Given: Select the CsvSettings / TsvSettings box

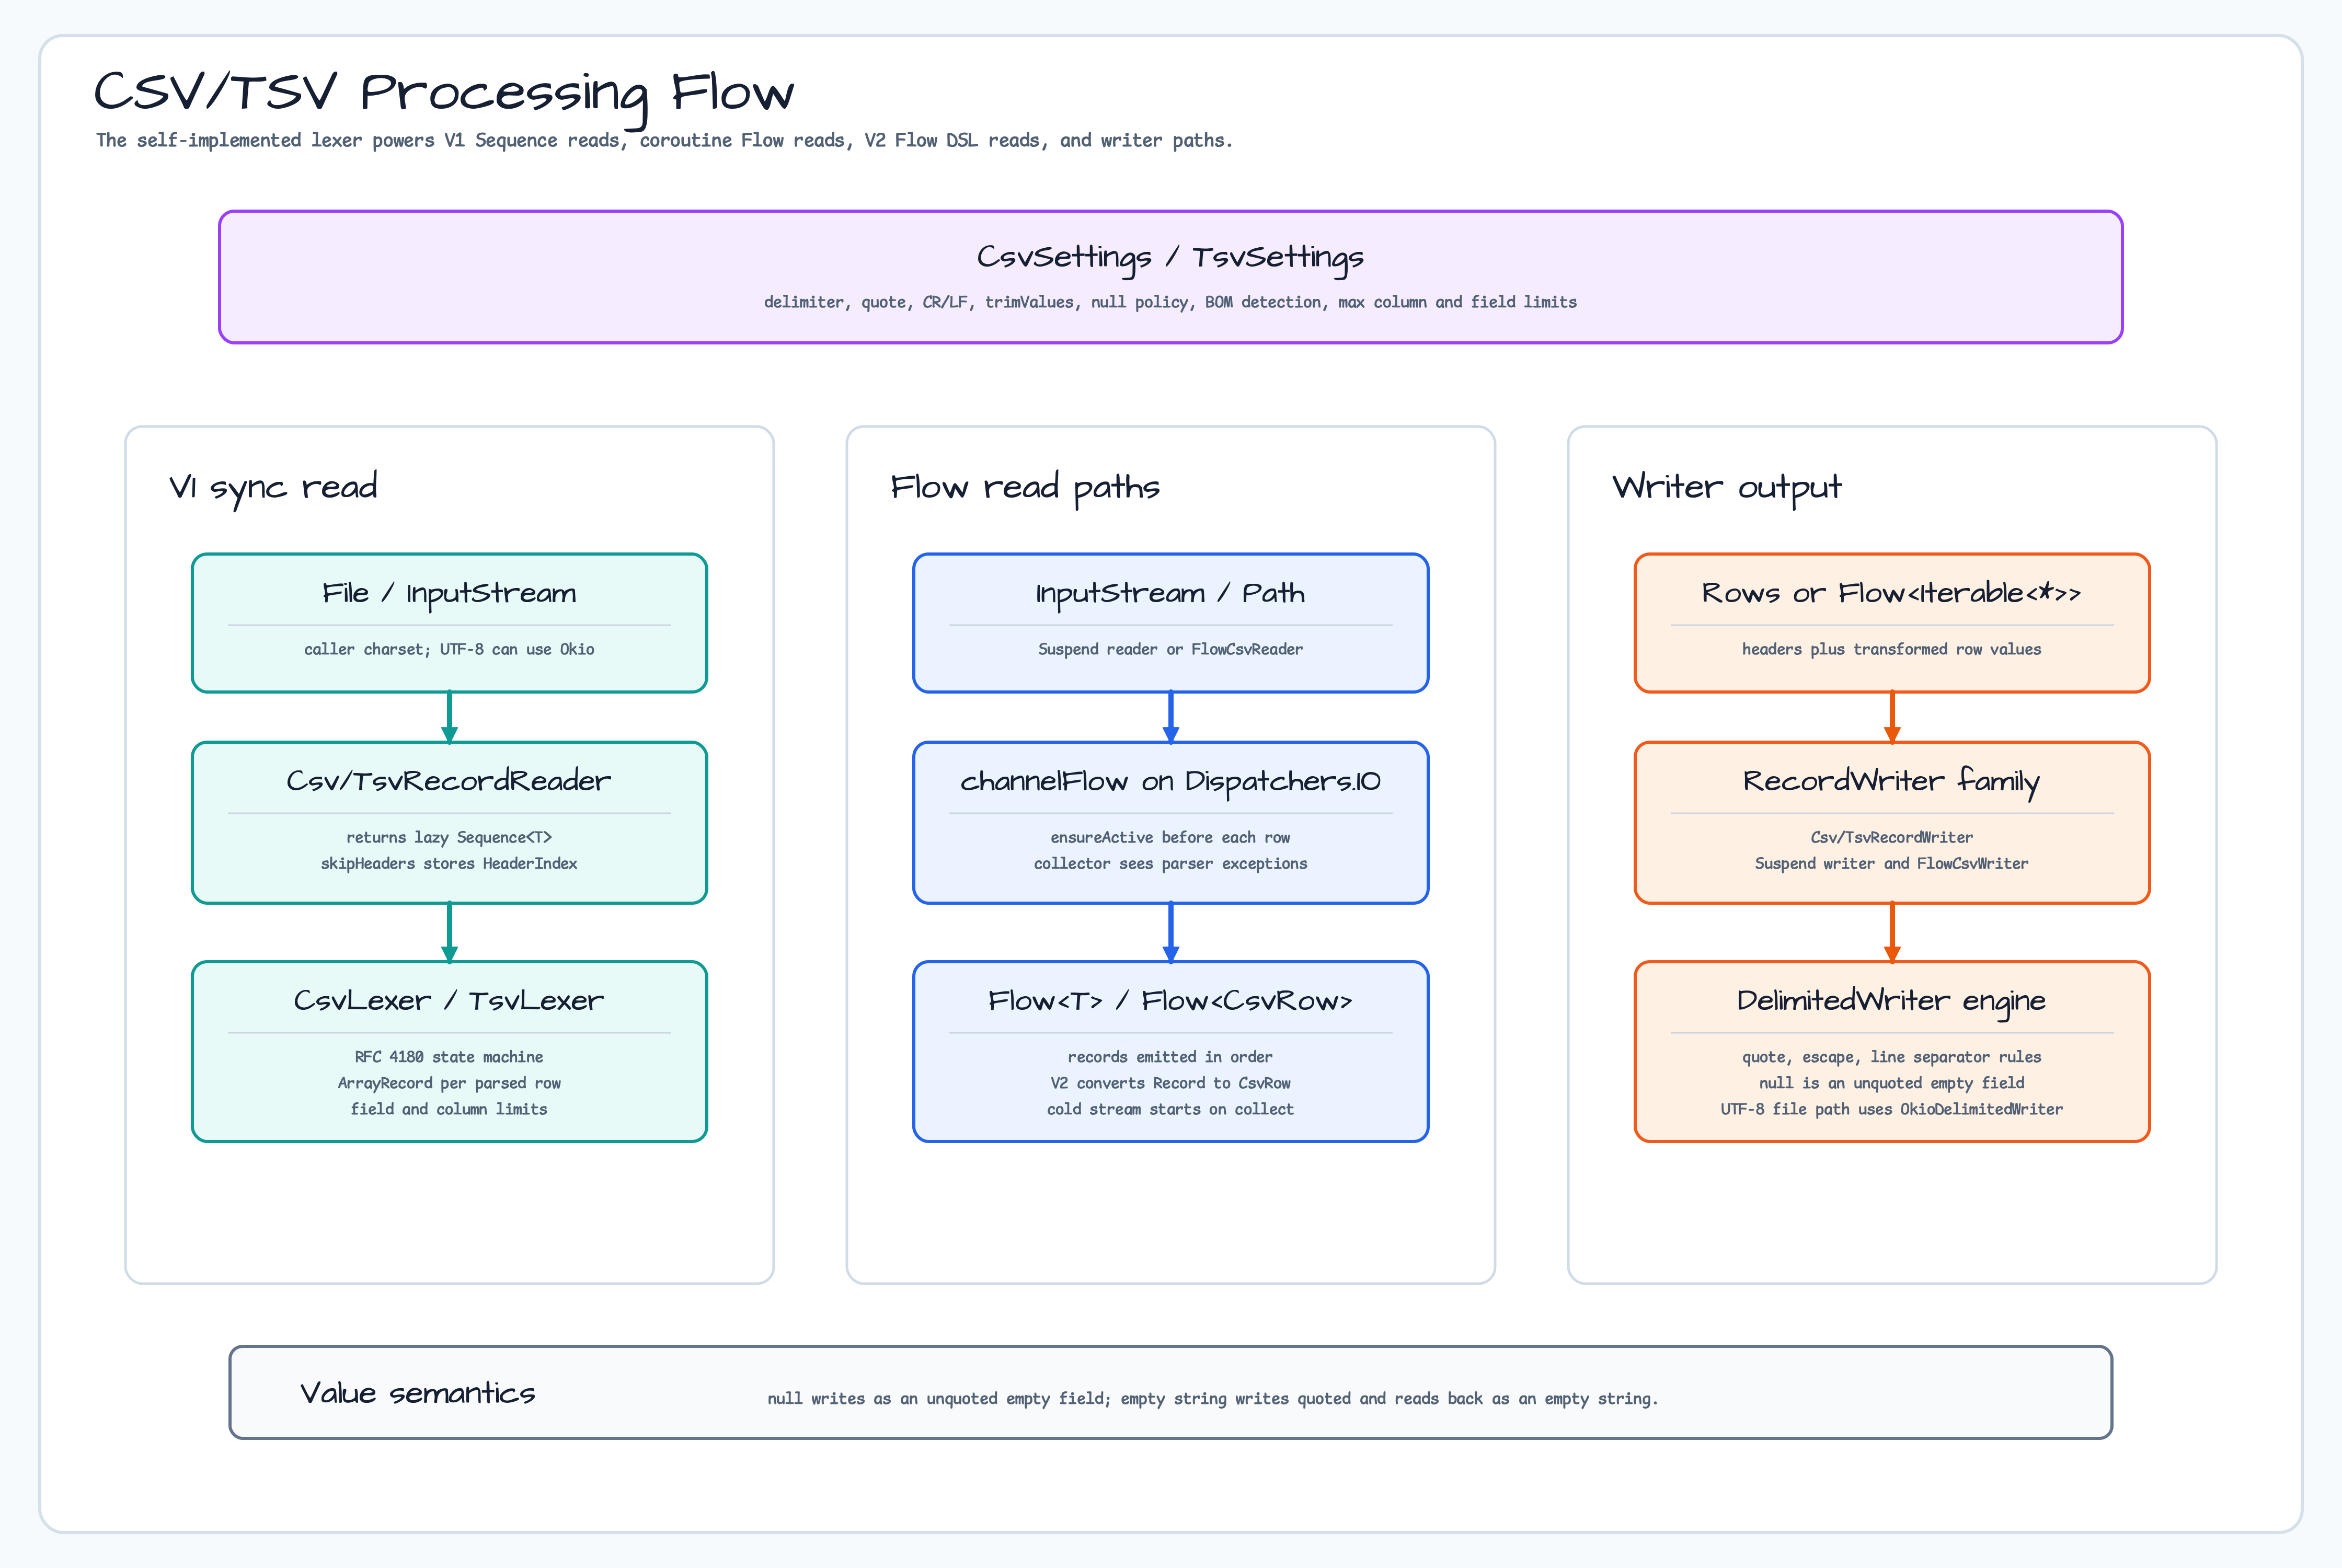Looking at the screenshot, I should pyautogui.click(x=1170, y=277).
